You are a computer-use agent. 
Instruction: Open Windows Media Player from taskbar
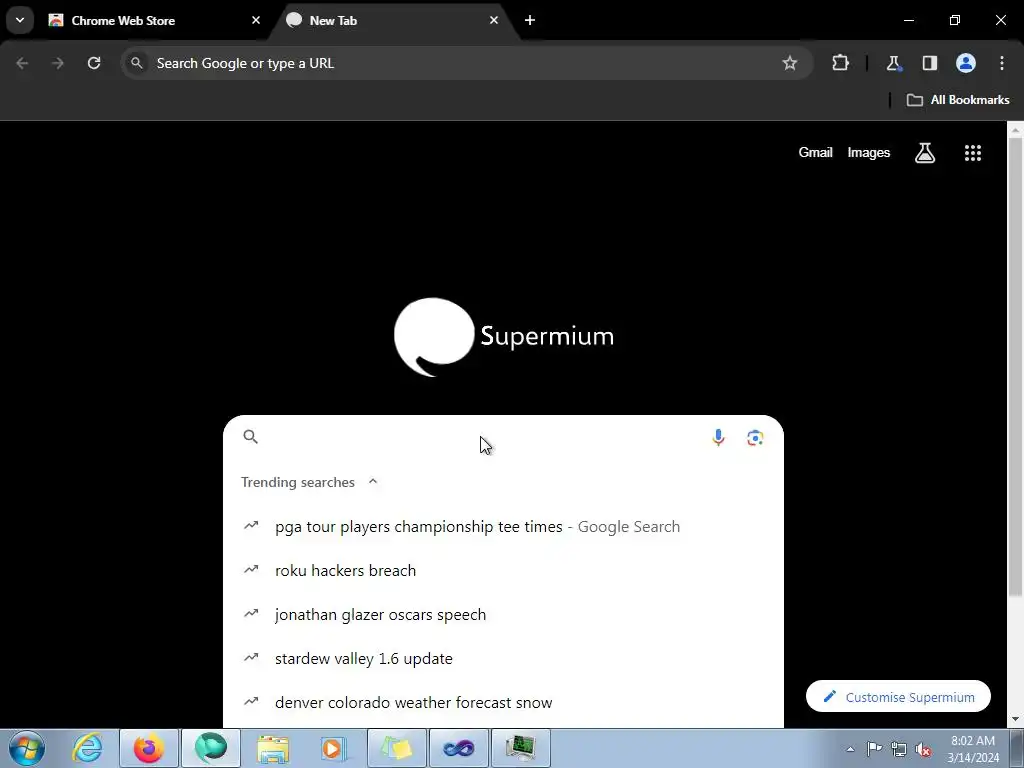[334, 748]
